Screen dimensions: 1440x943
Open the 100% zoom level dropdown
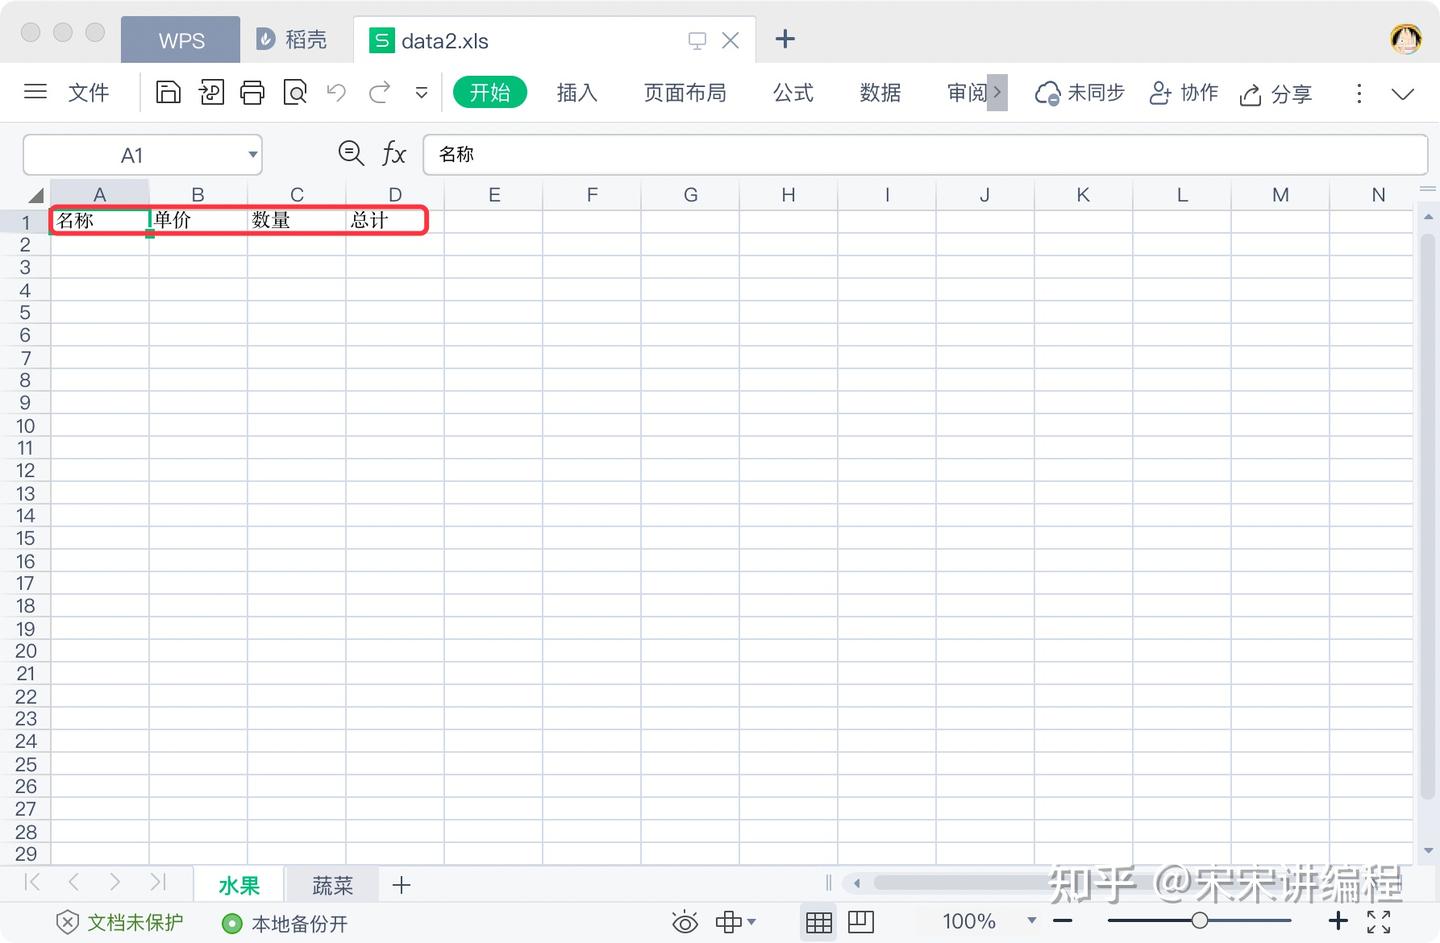pos(1031,921)
